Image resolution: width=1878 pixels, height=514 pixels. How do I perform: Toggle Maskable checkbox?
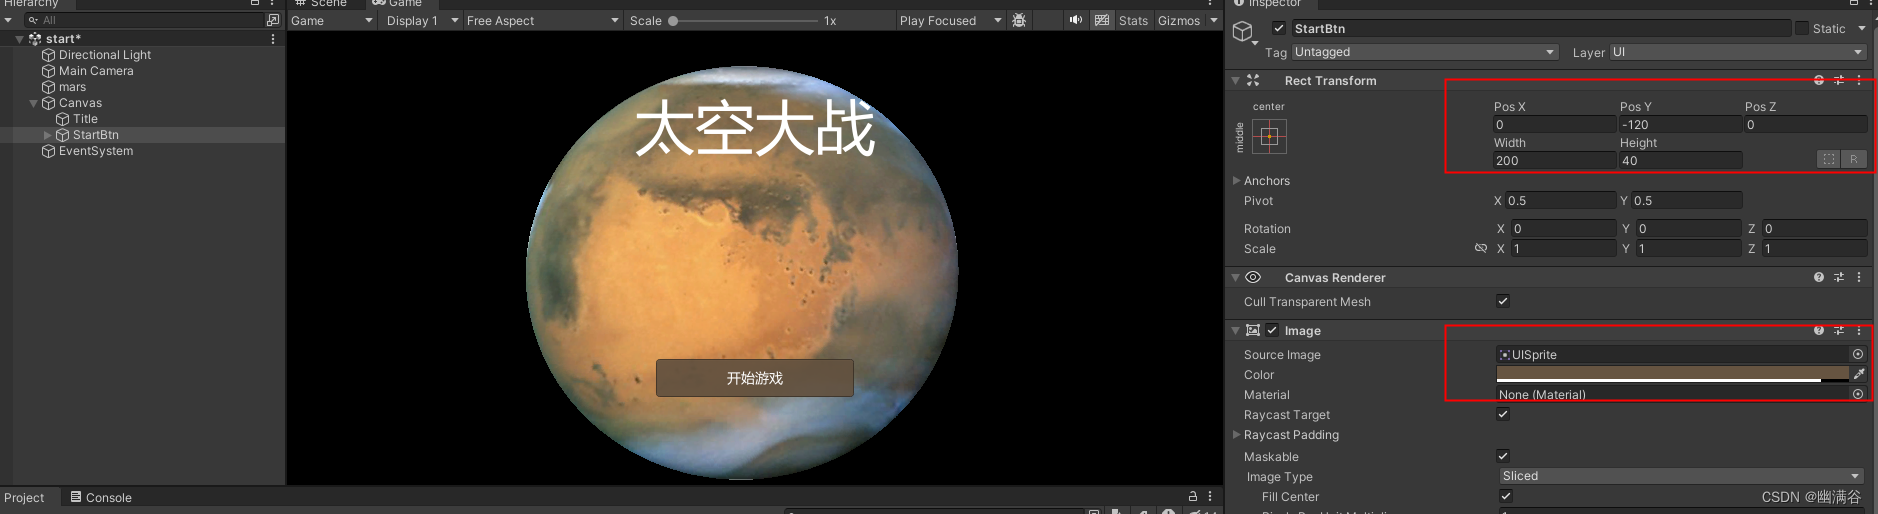(1503, 456)
